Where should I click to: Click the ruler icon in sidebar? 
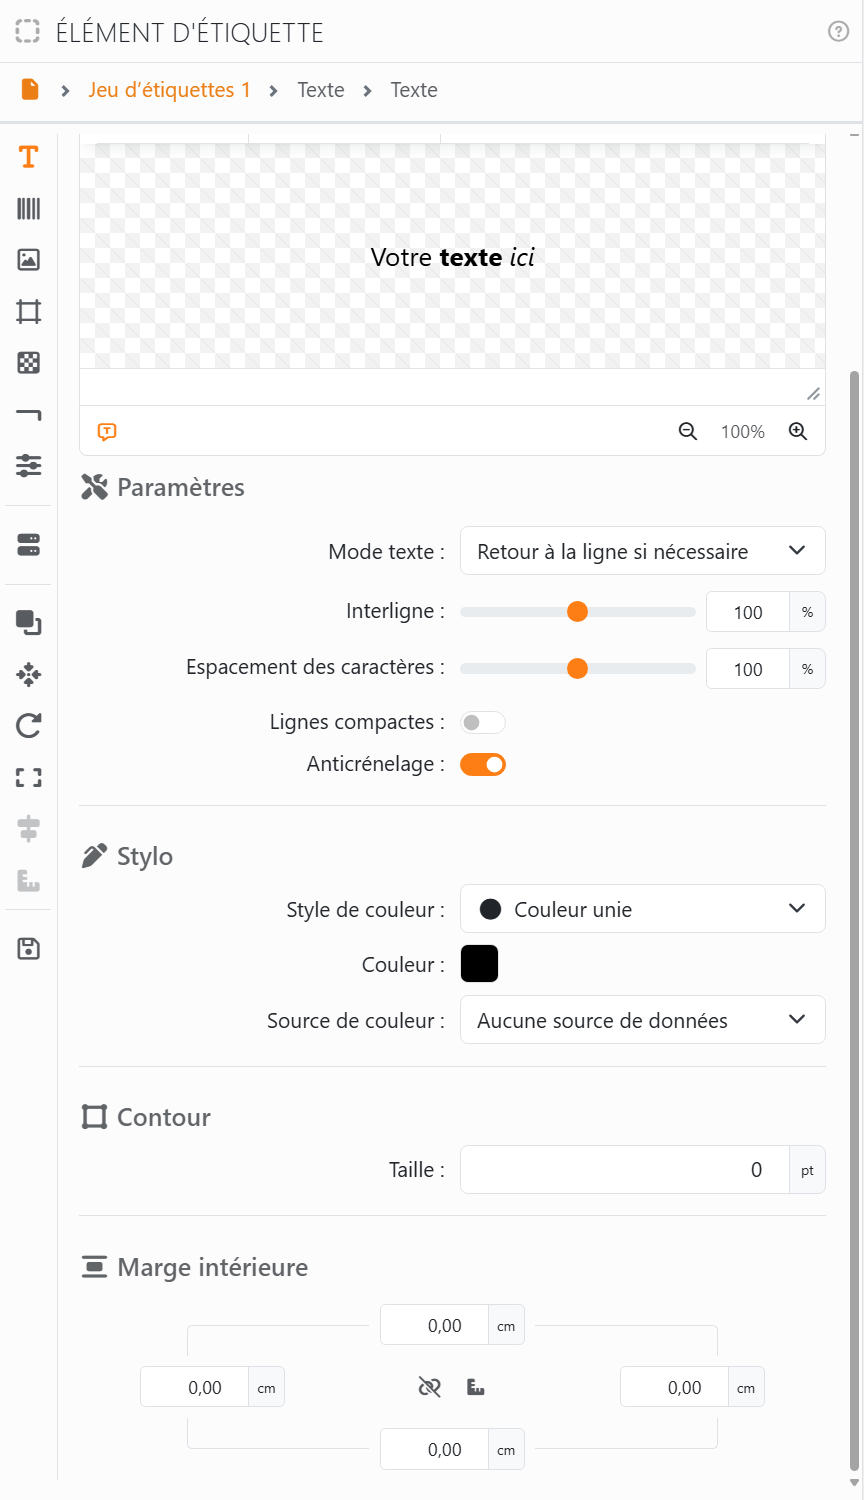pyautogui.click(x=28, y=881)
